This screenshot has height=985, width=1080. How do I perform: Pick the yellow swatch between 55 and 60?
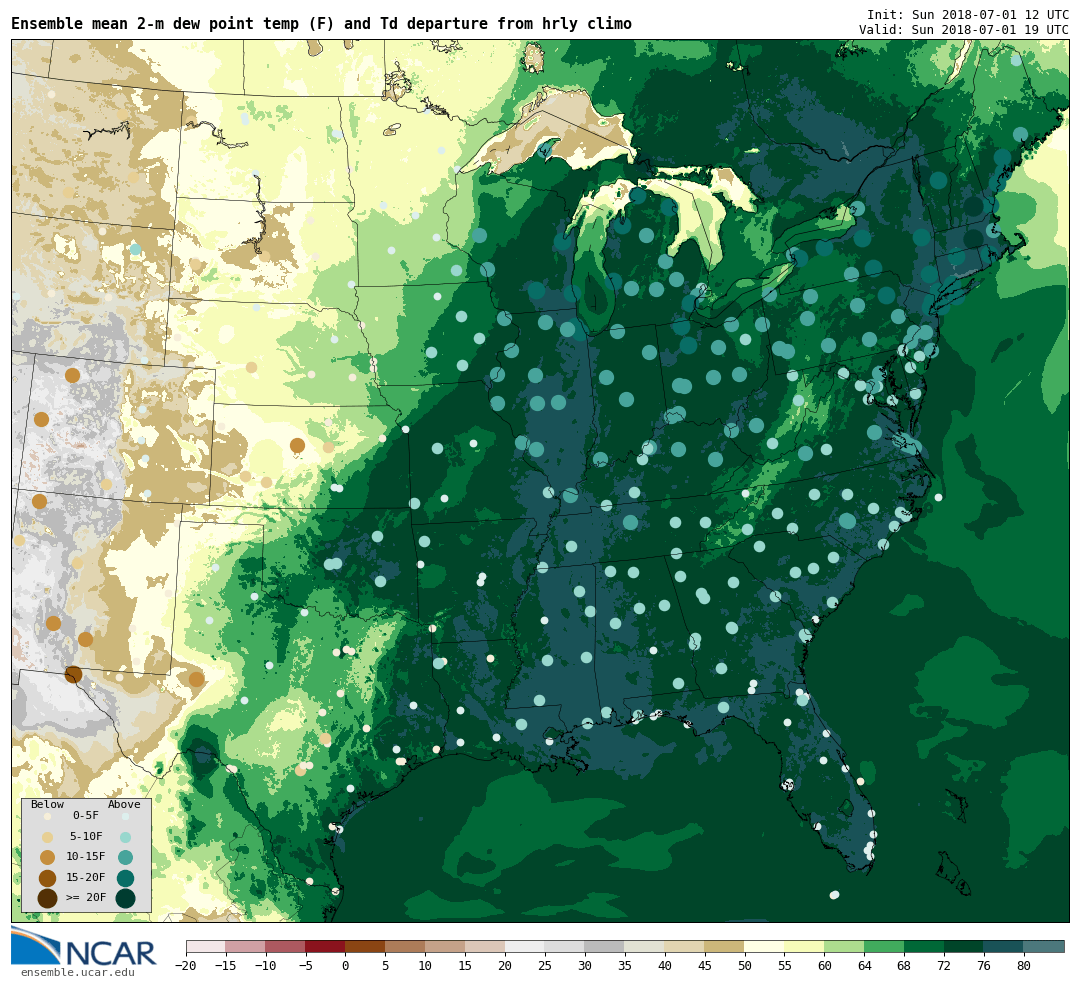[x=805, y=946]
